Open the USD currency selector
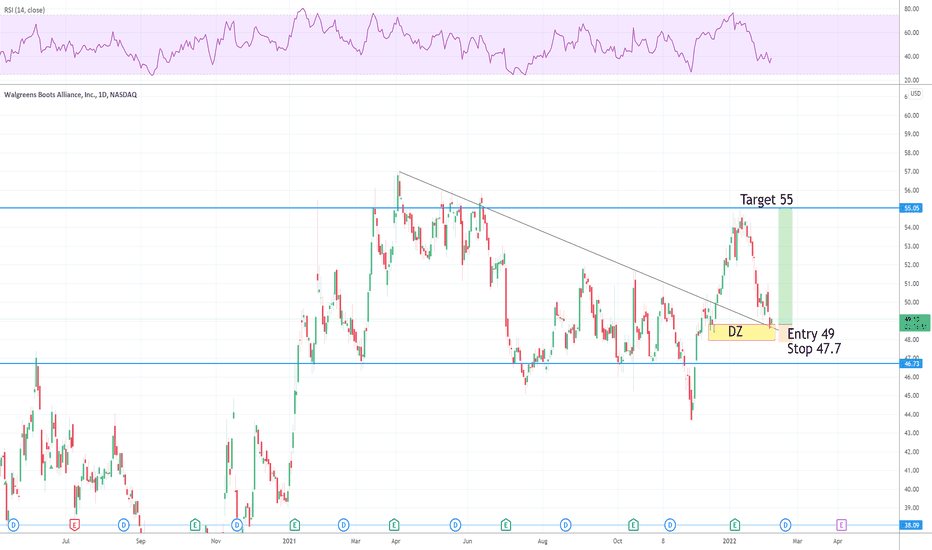 916,94
